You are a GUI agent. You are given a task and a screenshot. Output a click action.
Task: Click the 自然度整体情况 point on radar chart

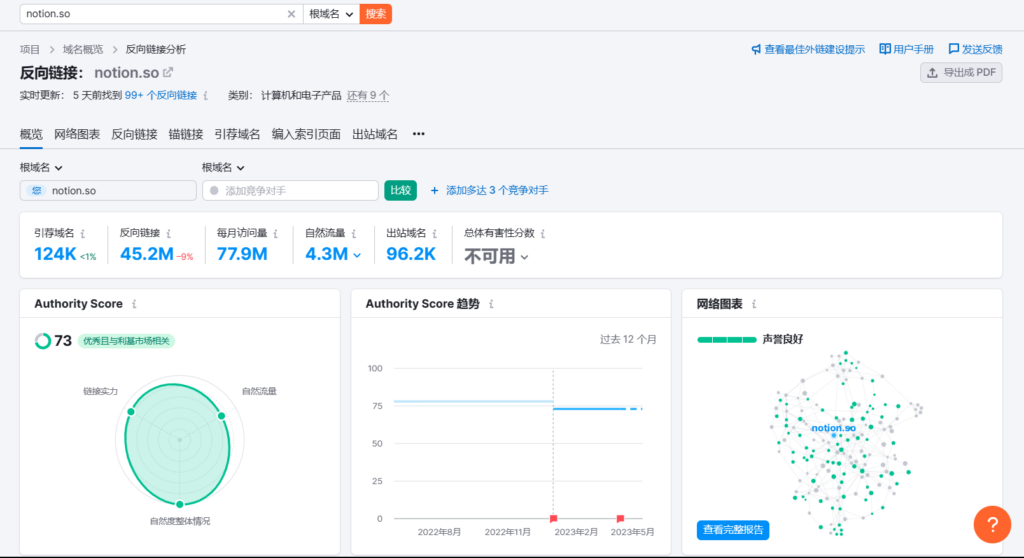pyautogui.click(x=180, y=504)
